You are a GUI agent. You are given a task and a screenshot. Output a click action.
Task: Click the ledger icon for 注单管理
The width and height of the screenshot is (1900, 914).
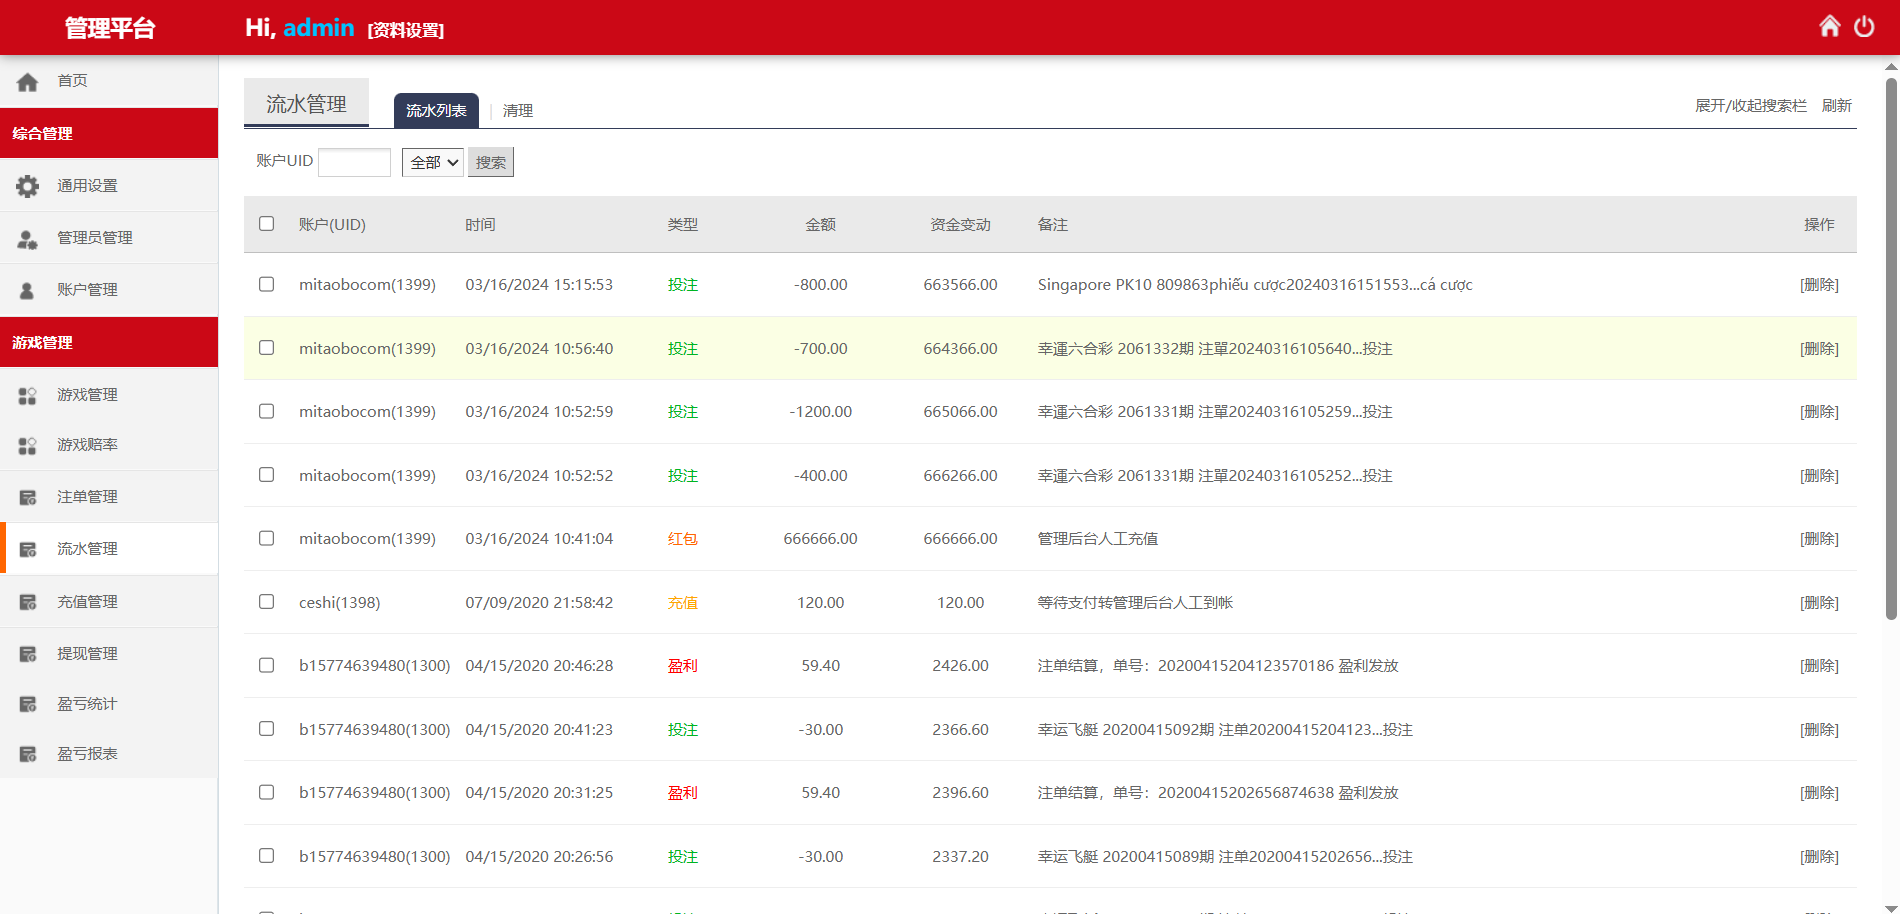pos(28,497)
